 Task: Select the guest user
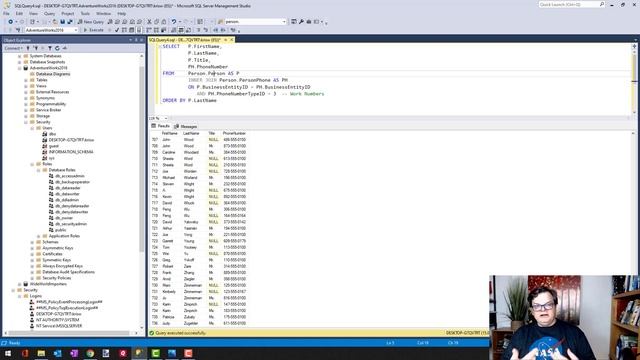coord(54,146)
